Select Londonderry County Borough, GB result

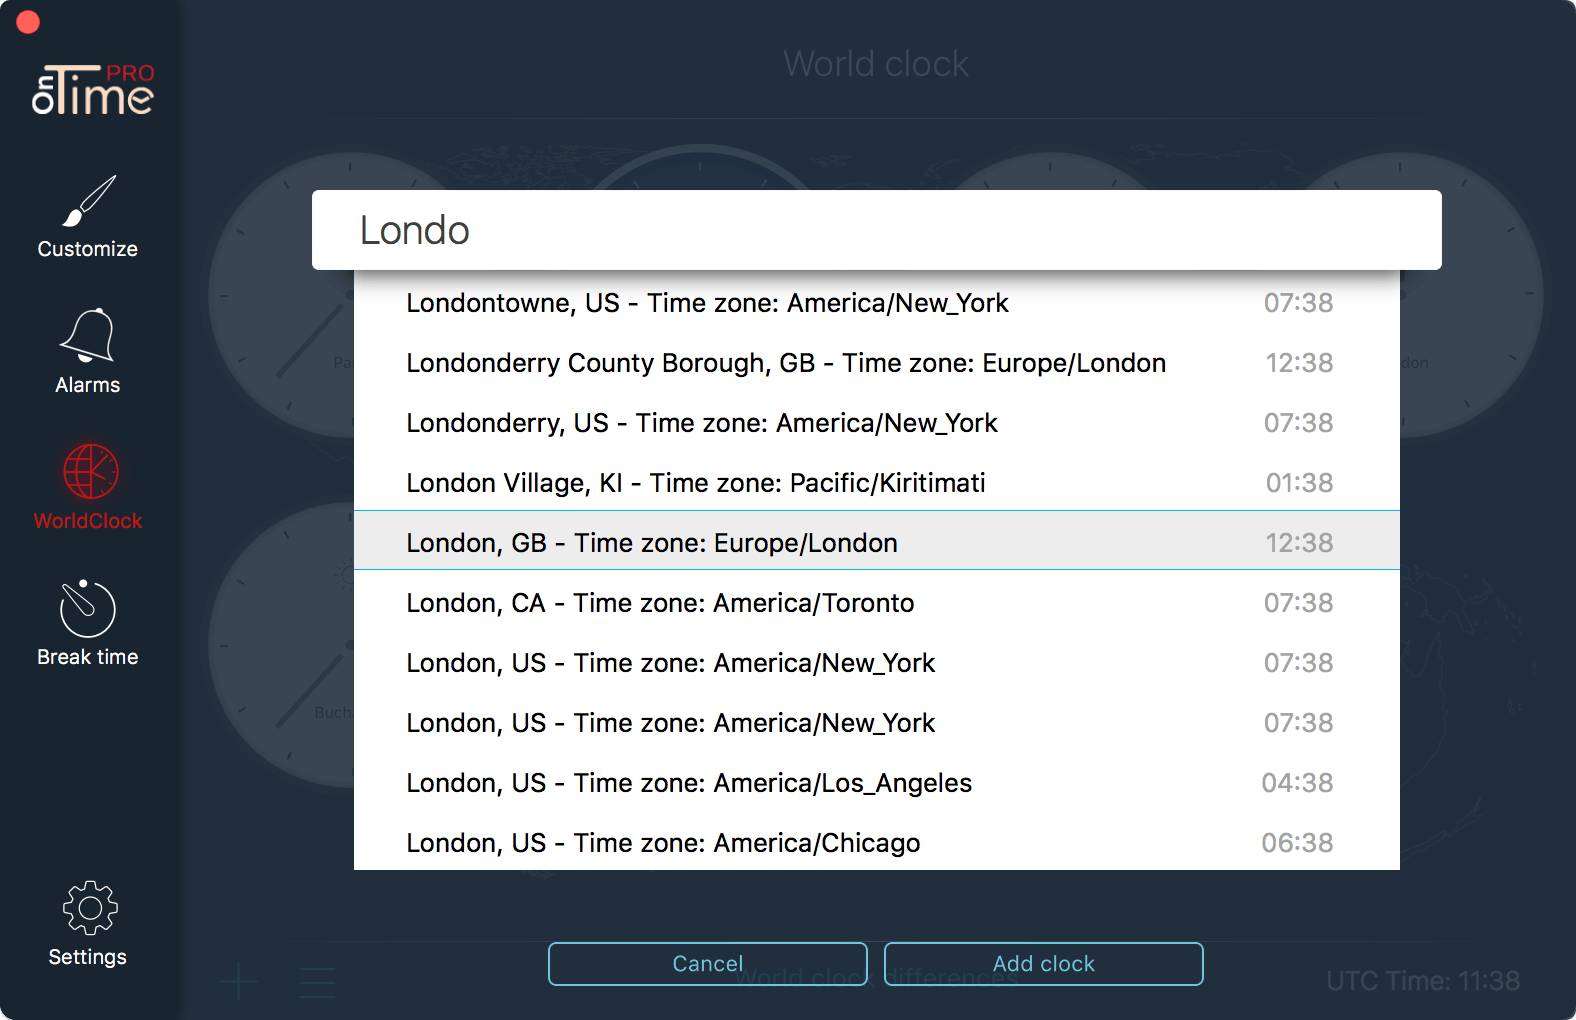tap(877, 363)
